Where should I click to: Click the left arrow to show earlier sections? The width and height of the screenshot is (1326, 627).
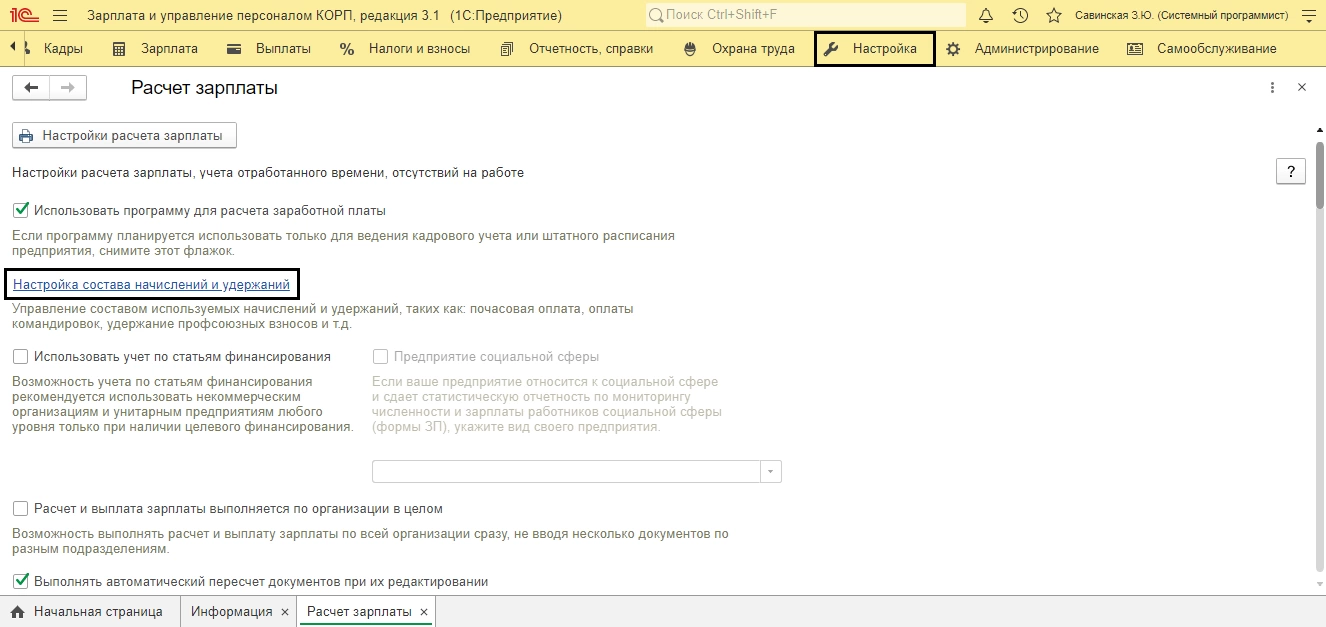pyautogui.click(x=12, y=47)
